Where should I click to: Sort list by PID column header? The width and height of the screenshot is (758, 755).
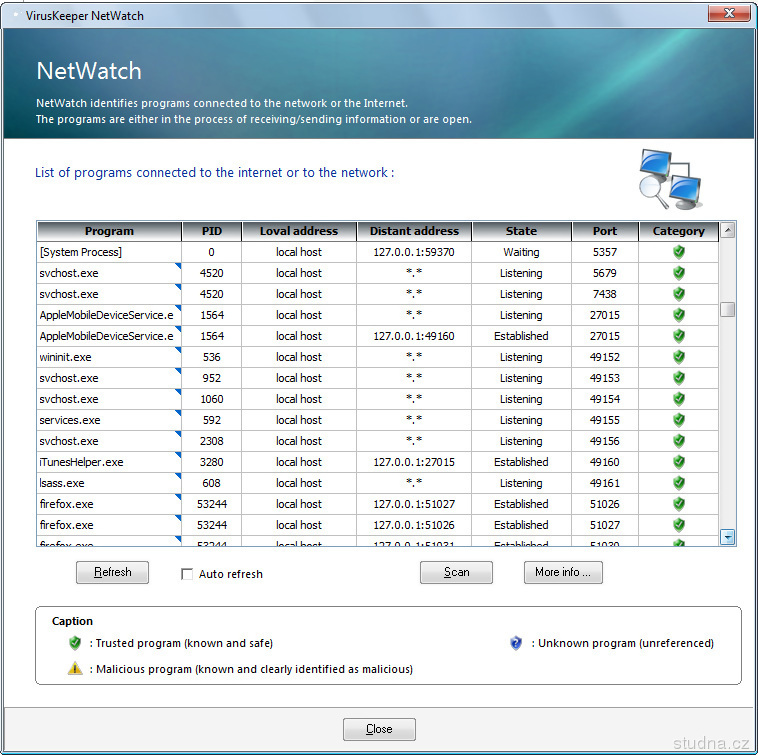211,231
